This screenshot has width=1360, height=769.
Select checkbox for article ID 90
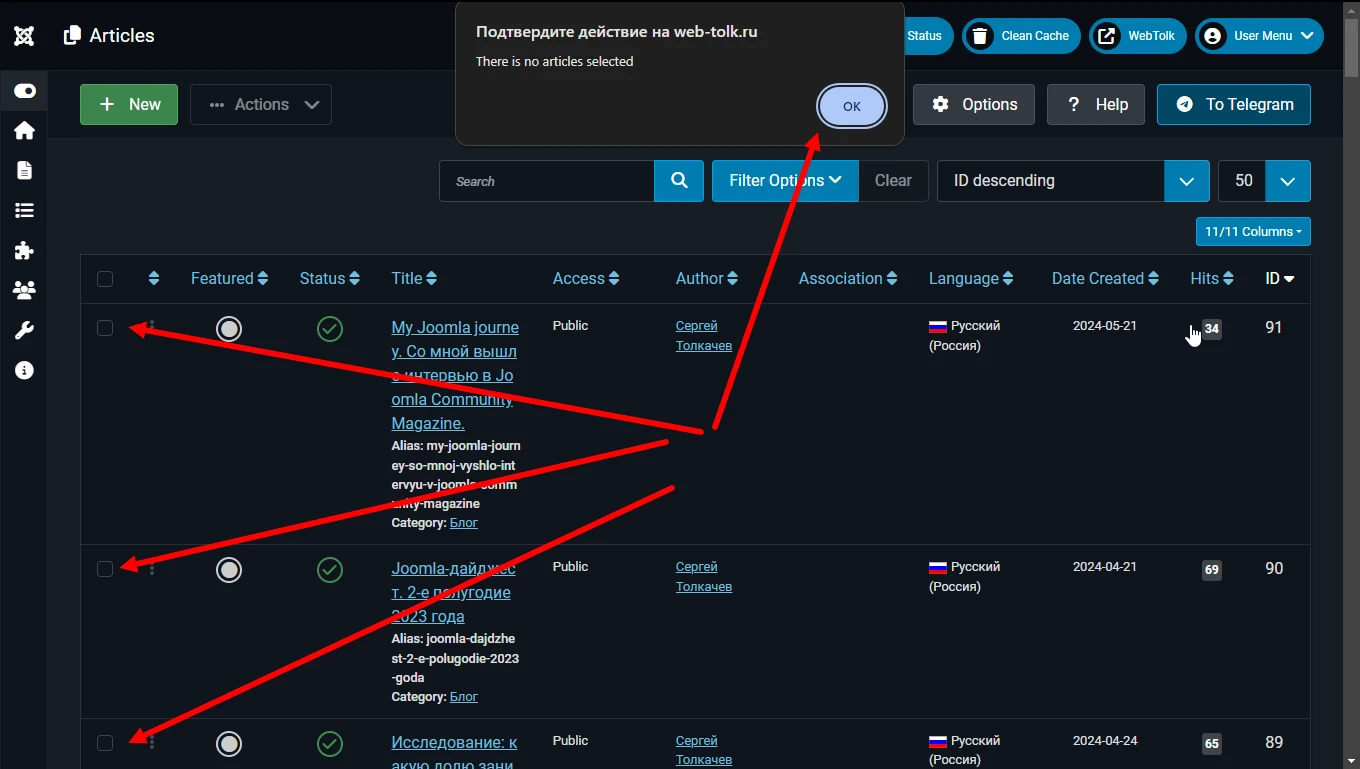click(105, 569)
